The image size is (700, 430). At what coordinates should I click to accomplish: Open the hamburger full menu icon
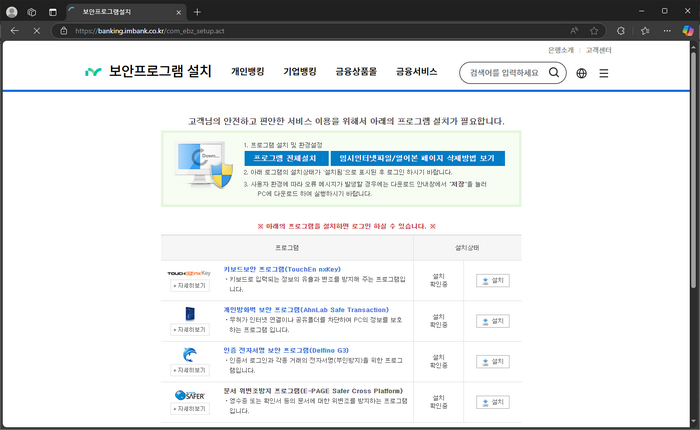tap(604, 73)
